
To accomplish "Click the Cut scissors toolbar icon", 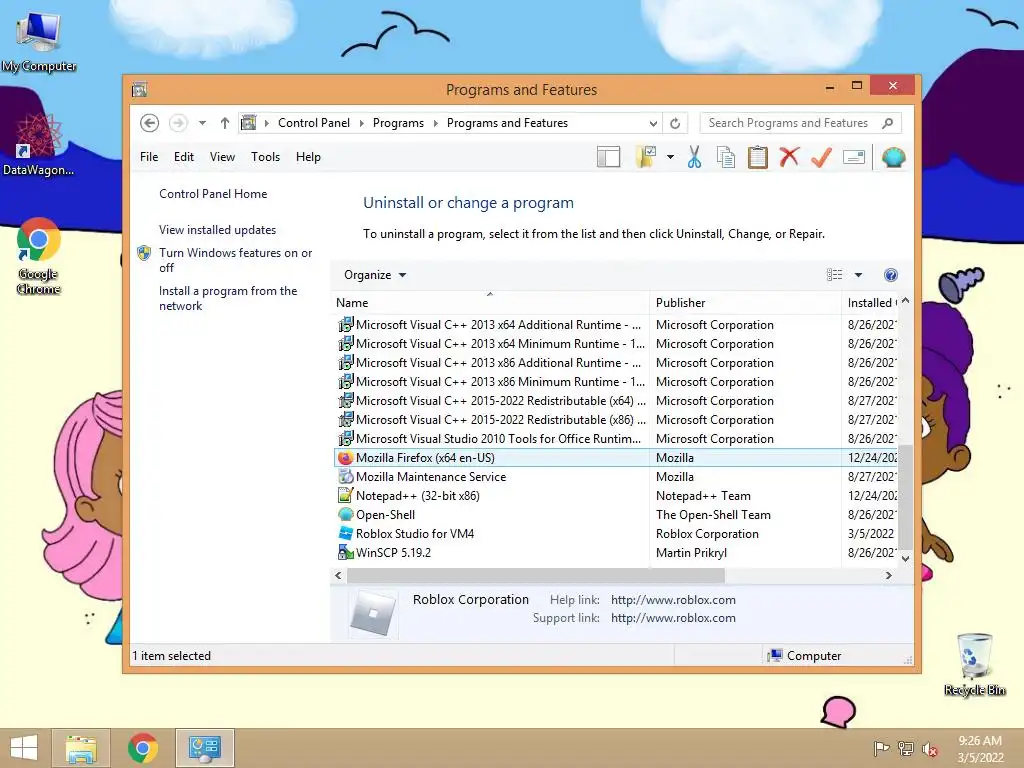I will tap(694, 157).
